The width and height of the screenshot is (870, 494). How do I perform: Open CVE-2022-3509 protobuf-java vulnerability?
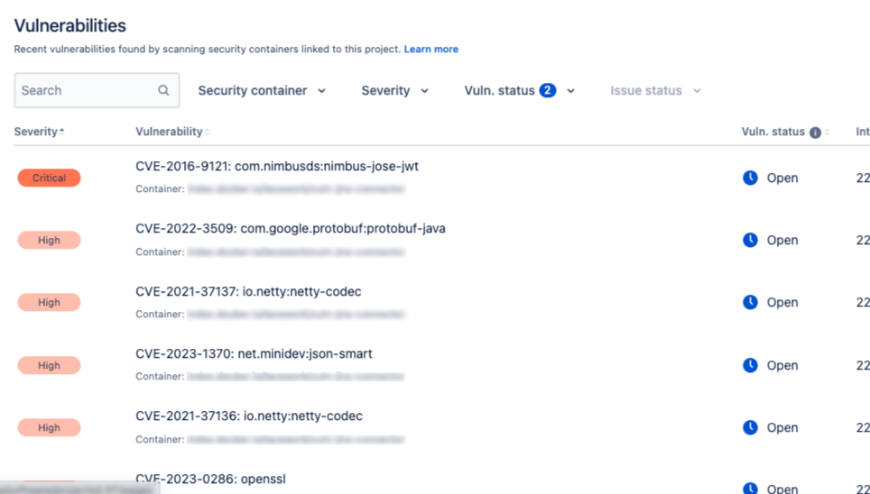coord(290,228)
